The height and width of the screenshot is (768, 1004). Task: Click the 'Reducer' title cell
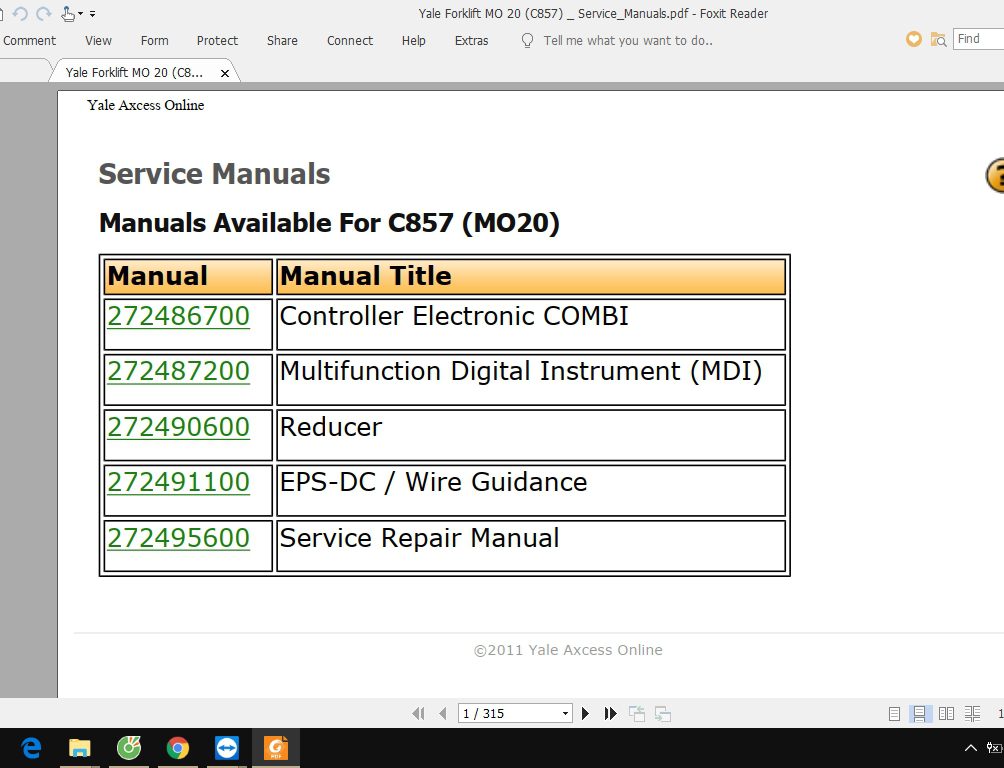pyautogui.click(x=531, y=435)
